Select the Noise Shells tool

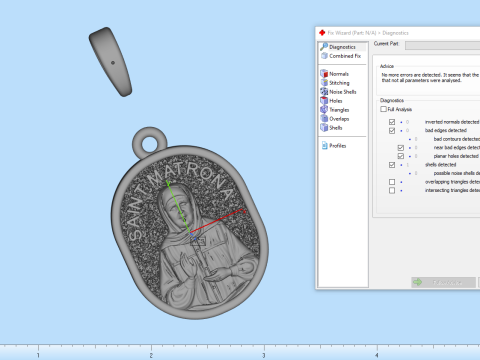[x=339, y=92]
